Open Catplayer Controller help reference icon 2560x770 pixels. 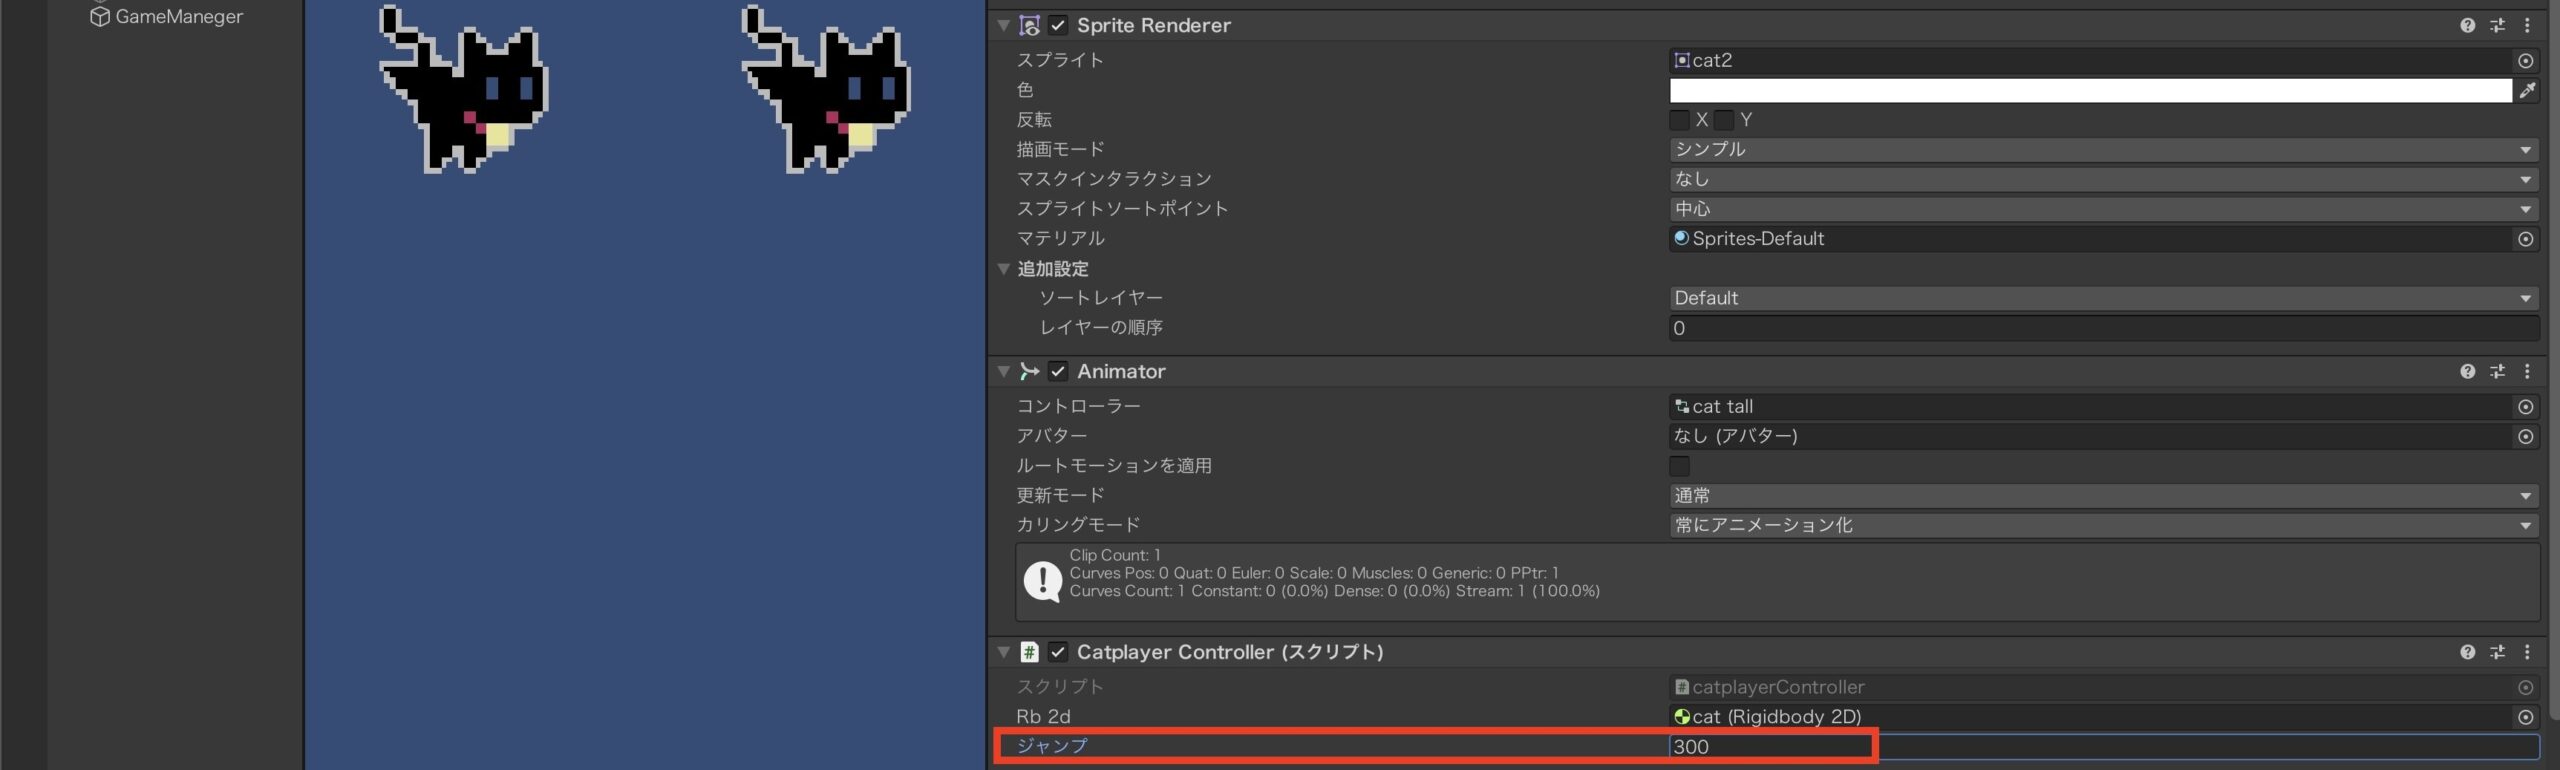click(2467, 652)
